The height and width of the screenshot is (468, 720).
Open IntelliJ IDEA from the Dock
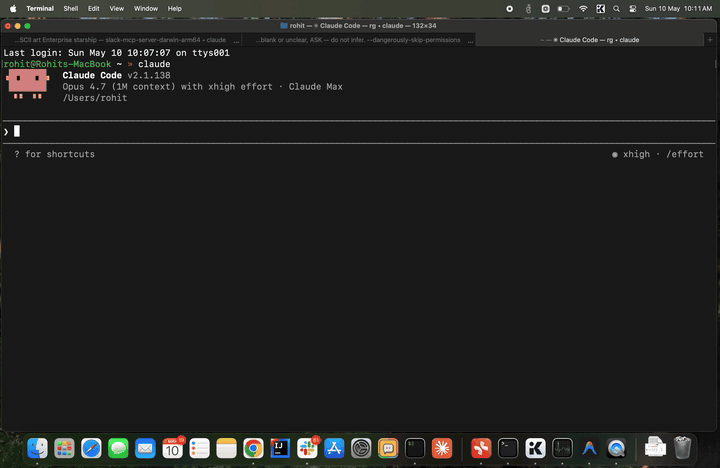click(280, 448)
